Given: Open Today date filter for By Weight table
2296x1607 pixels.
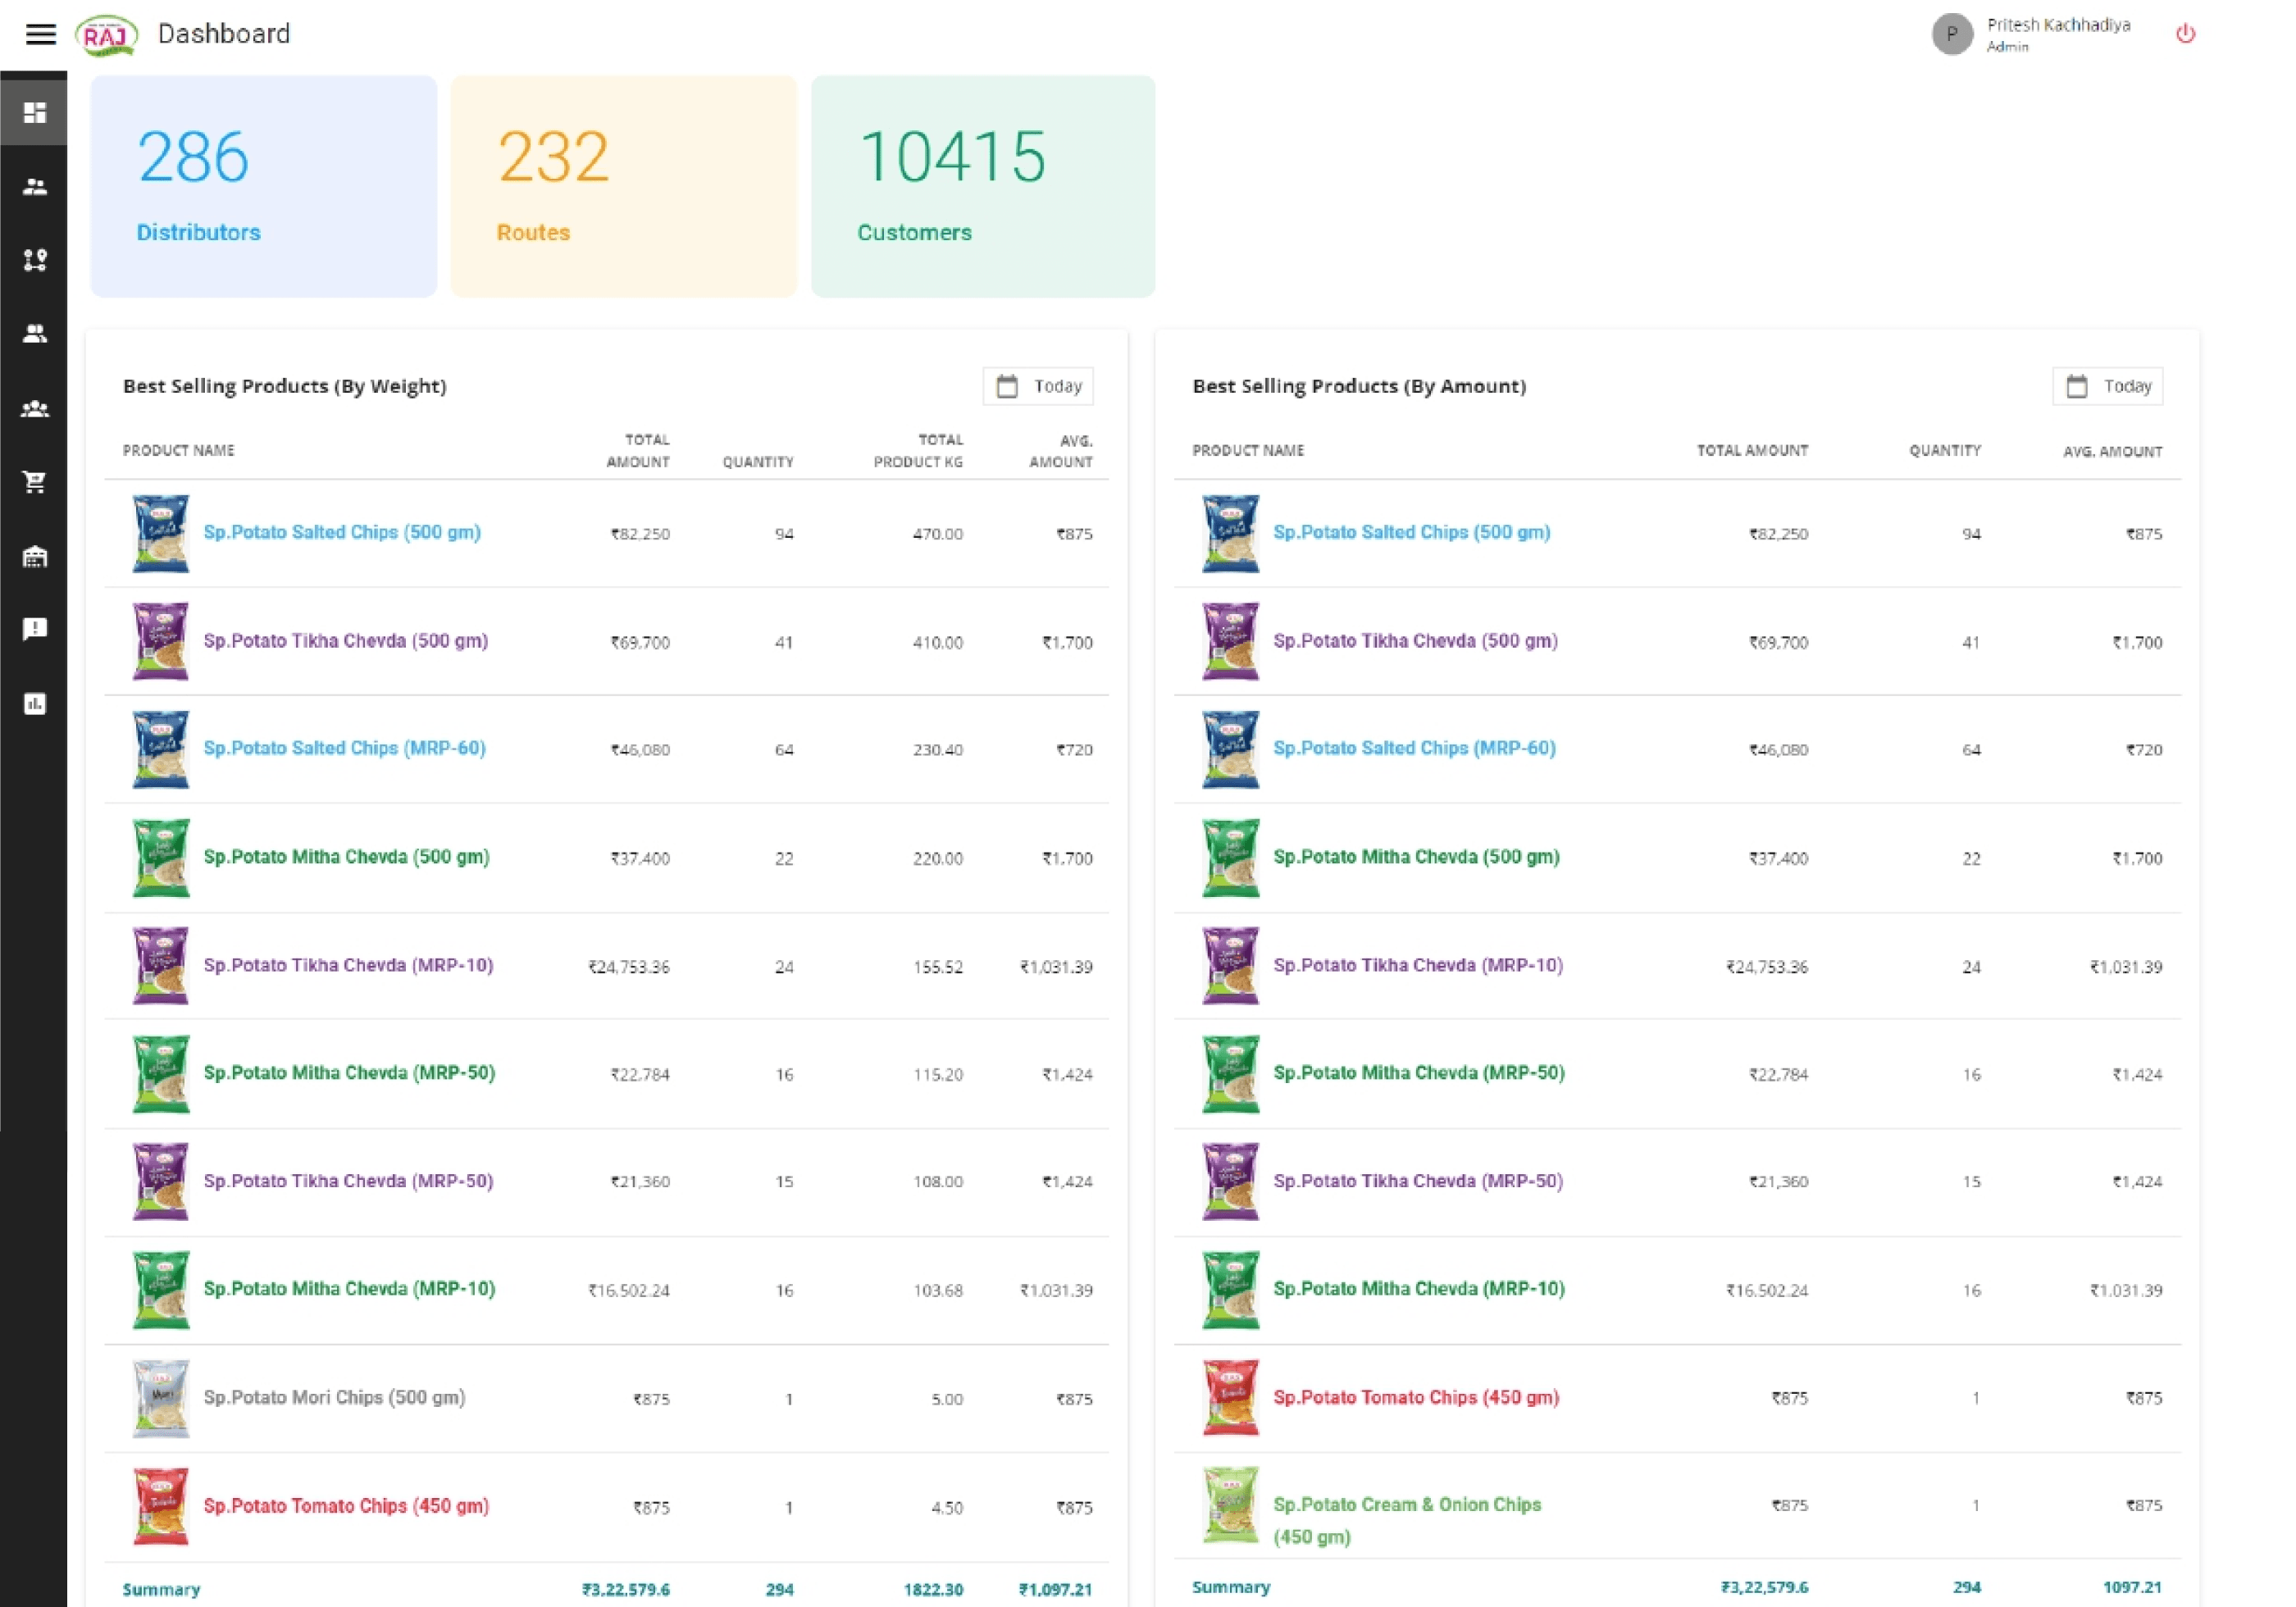Looking at the screenshot, I should coord(1038,386).
